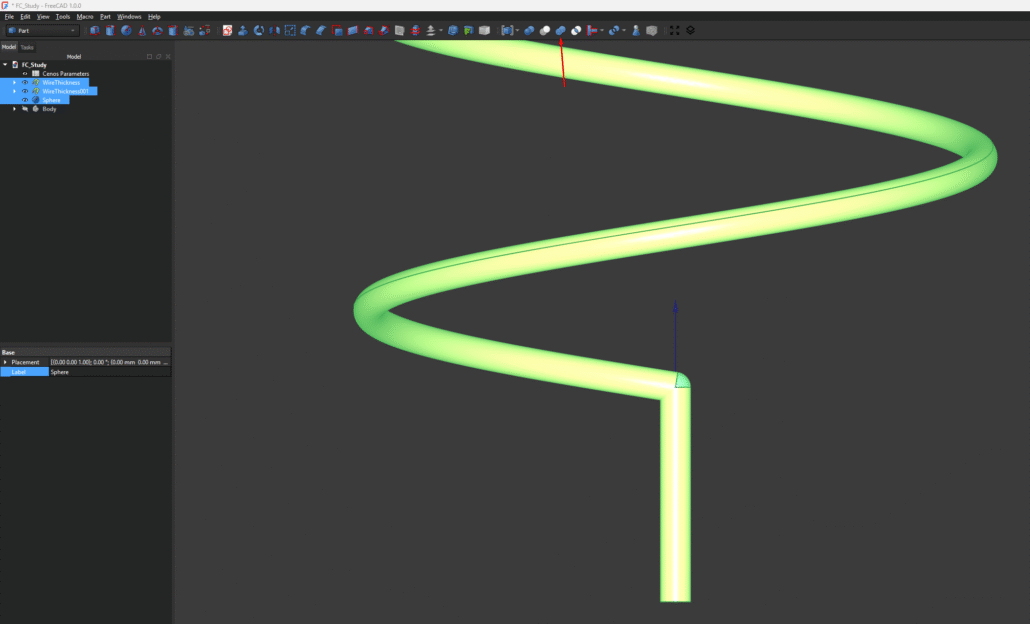Click the Sphere label value field
This screenshot has height=624, width=1030.
[108, 372]
